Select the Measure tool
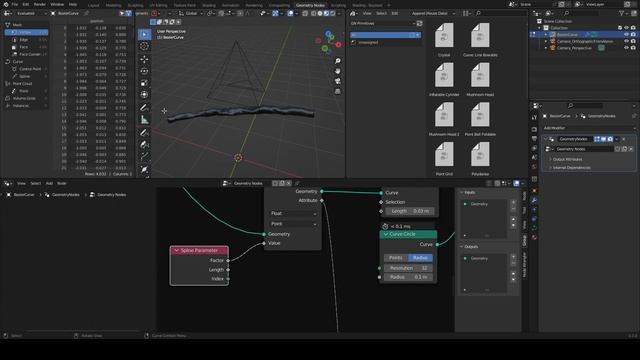This screenshot has height=360, width=640. [x=144, y=120]
